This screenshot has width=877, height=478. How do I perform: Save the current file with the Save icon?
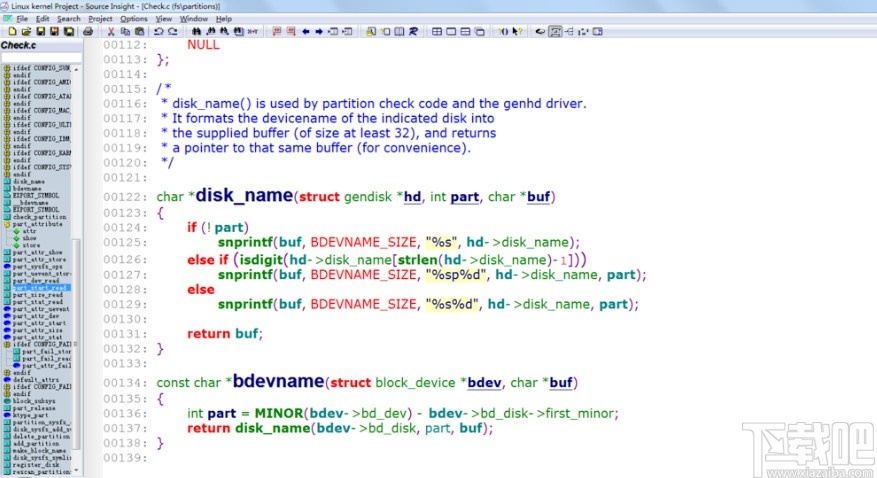pos(40,32)
